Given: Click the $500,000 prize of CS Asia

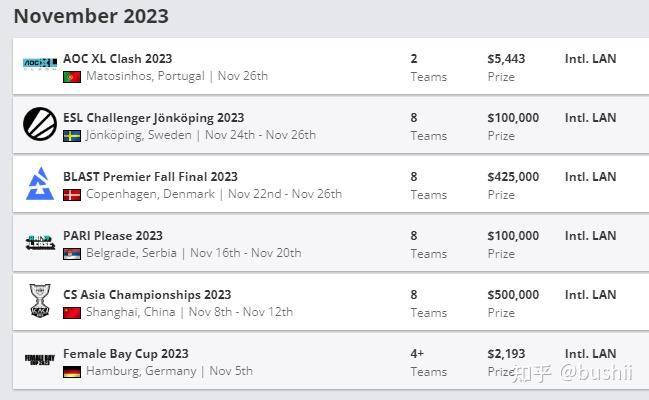Looking at the screenshot, I should pyautogui.click(x=513, y=295).
